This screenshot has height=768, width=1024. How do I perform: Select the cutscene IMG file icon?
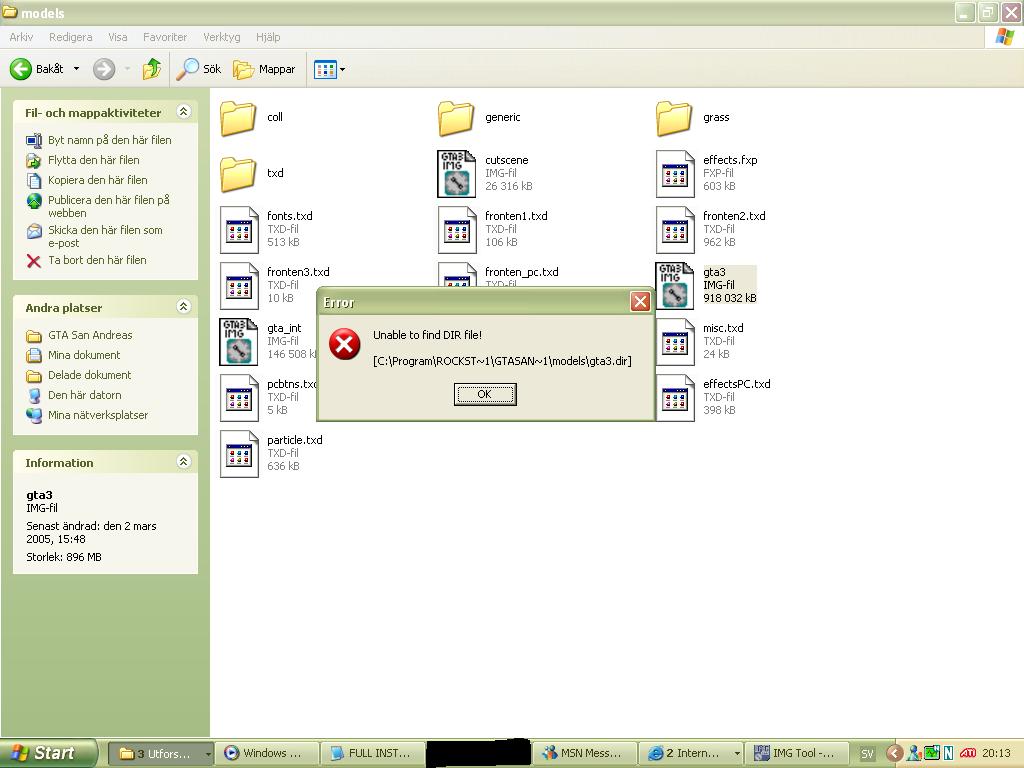[x=456, y=174]
